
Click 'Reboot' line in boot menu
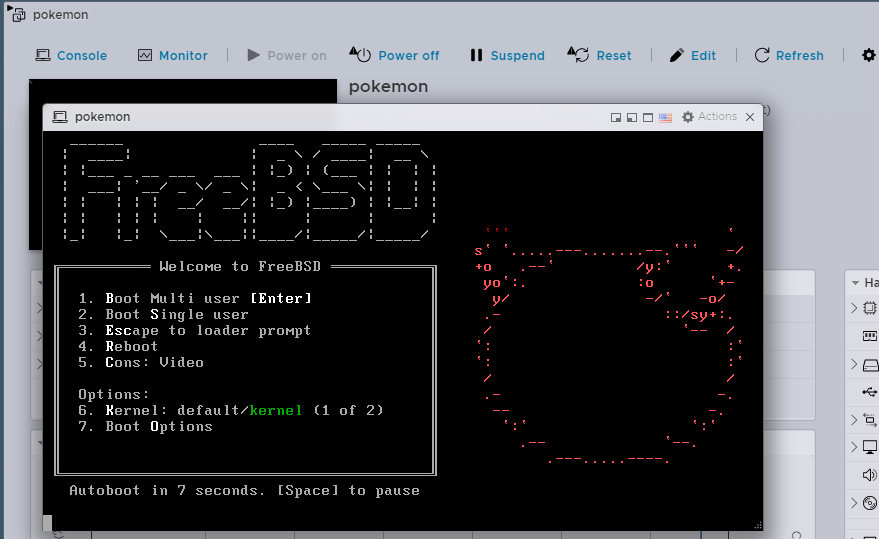pos(118,346)
